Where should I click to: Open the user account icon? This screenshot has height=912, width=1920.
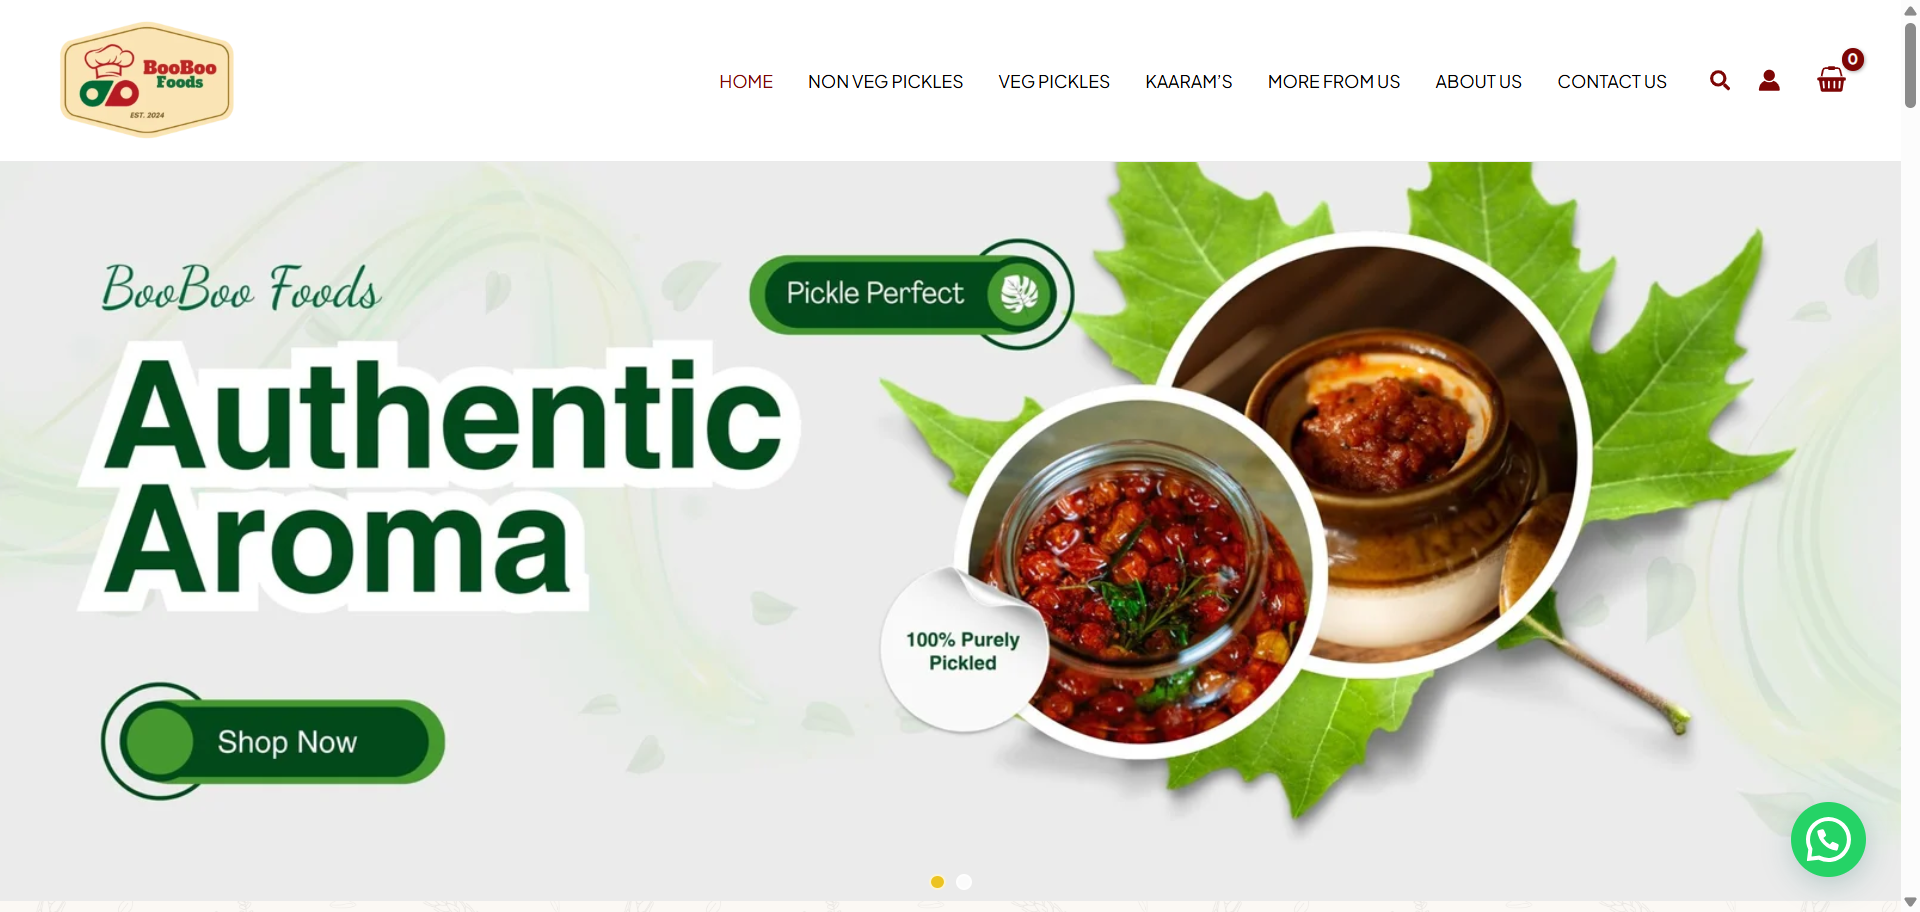(x=1769, y=80)
